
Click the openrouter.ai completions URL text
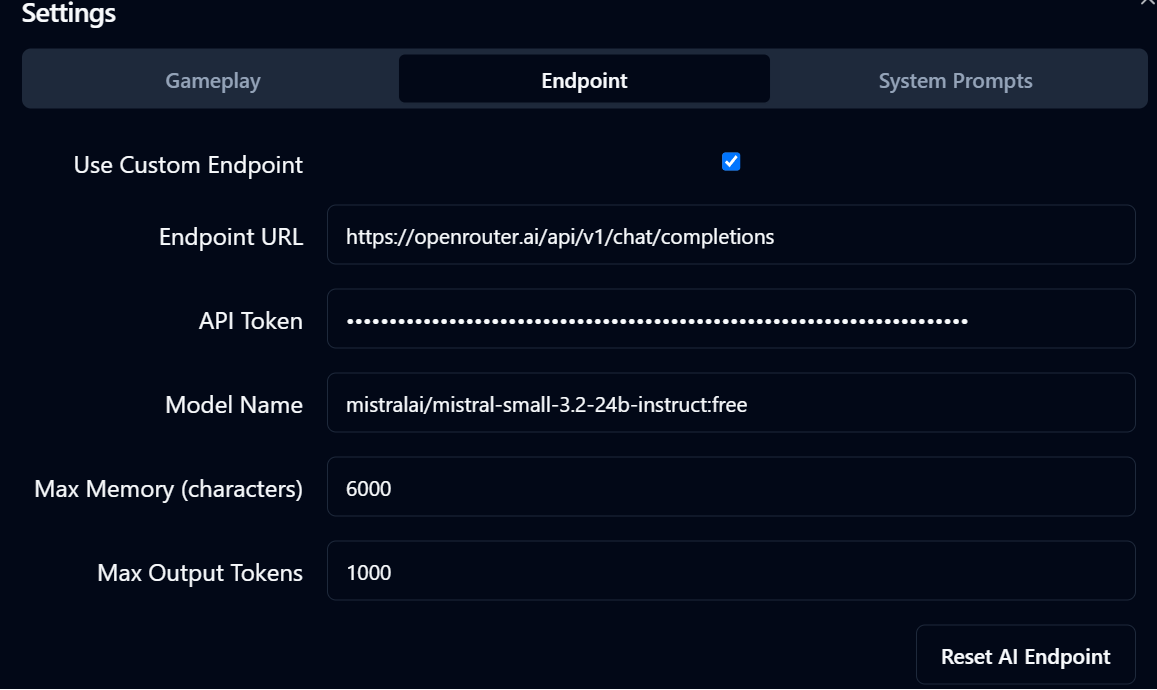point(560,237)
